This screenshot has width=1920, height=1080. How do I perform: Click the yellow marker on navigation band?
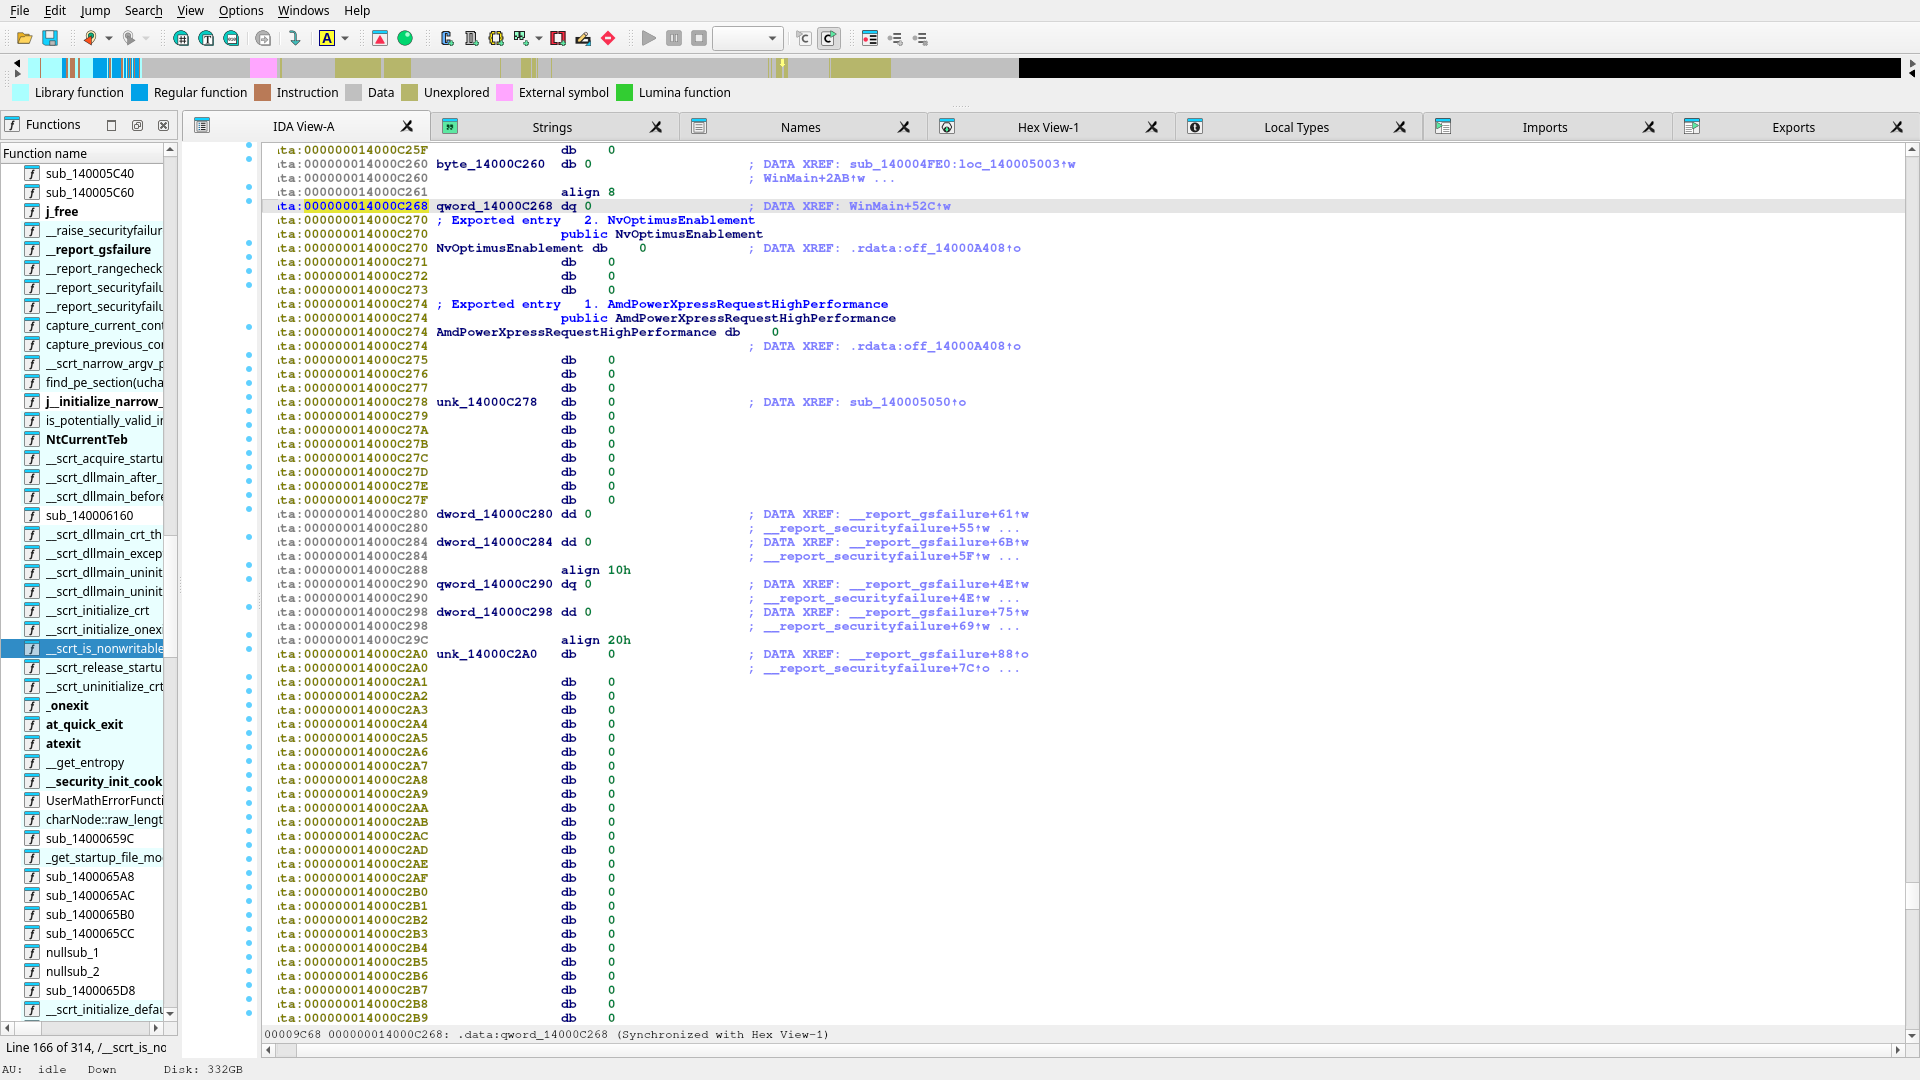click(782, 65)
